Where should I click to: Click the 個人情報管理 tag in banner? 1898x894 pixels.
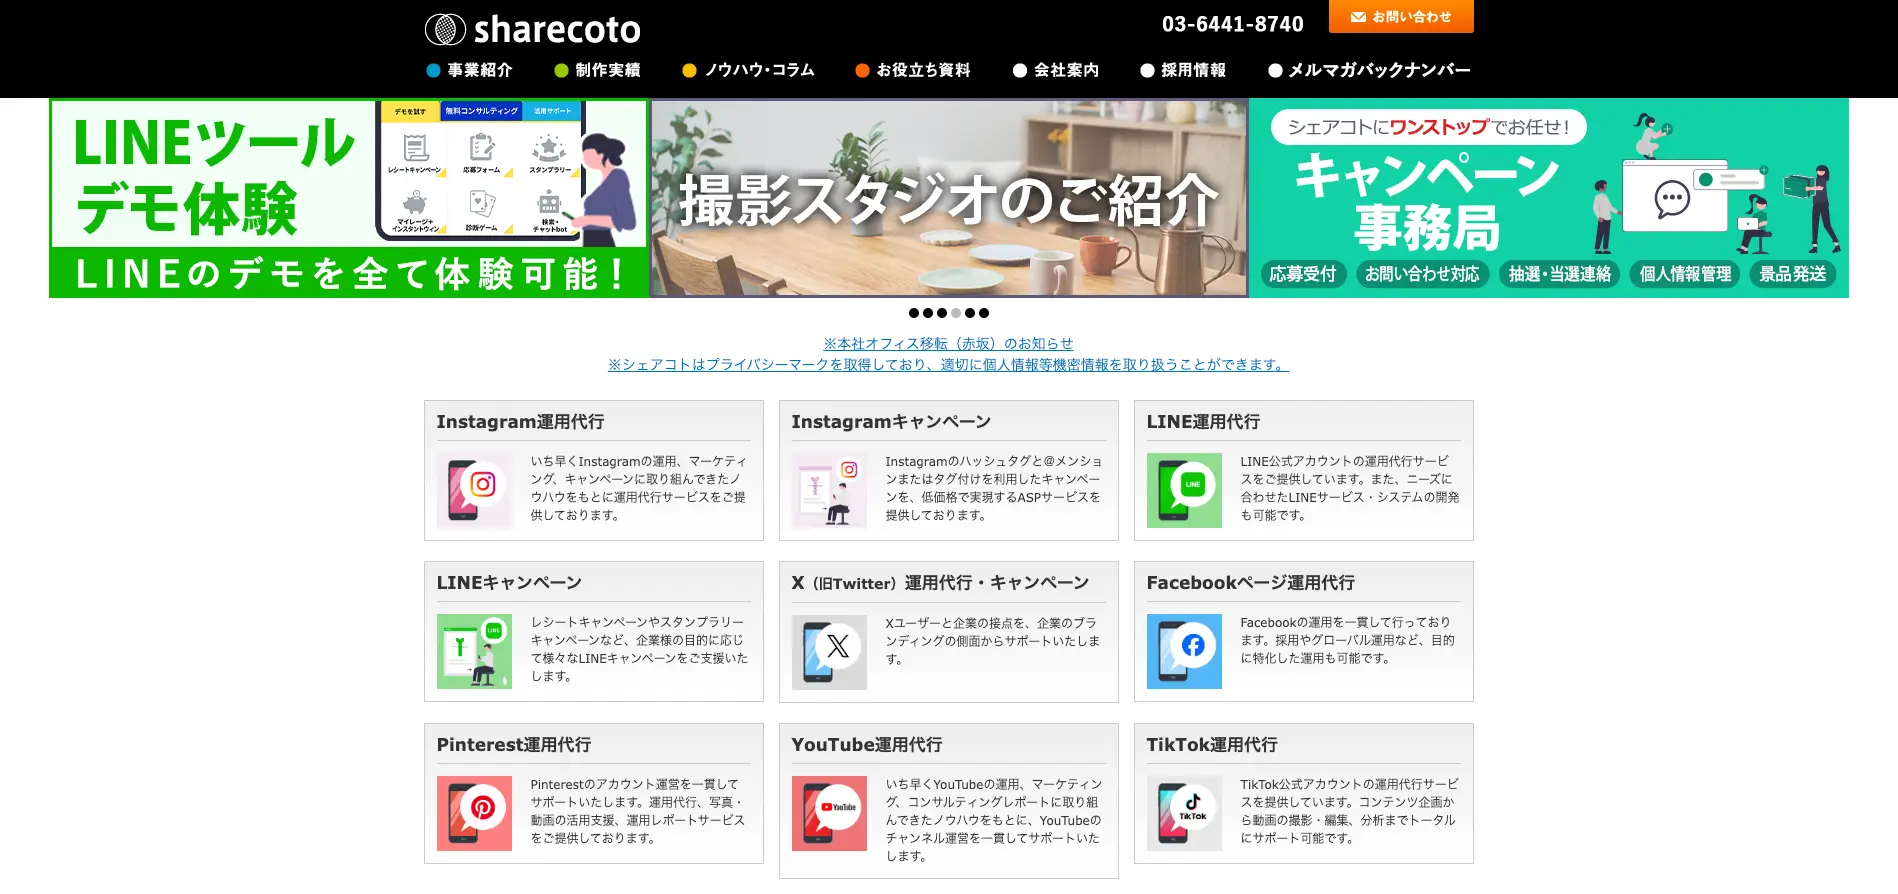click(1685, 274)
